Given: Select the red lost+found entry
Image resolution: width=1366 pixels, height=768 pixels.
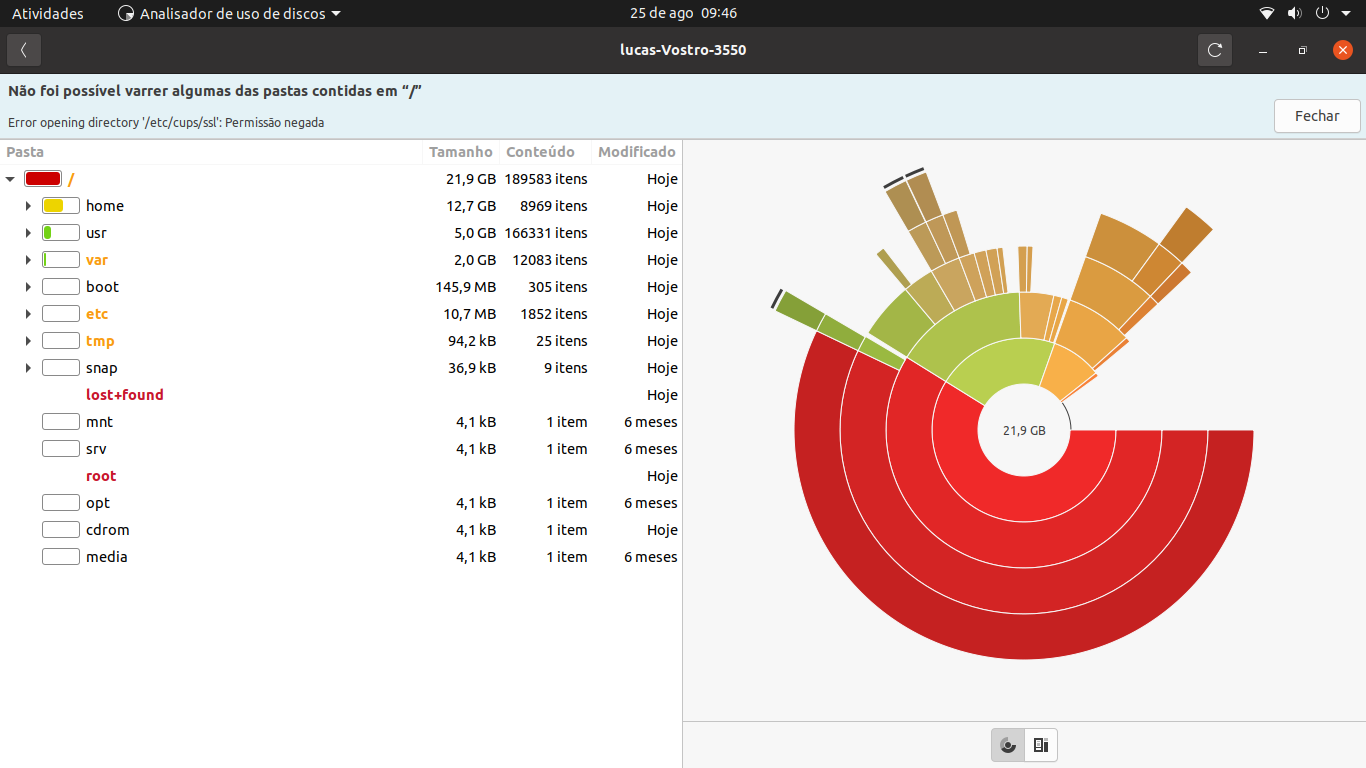Looking at the screenshot, I should pos(125,395).
